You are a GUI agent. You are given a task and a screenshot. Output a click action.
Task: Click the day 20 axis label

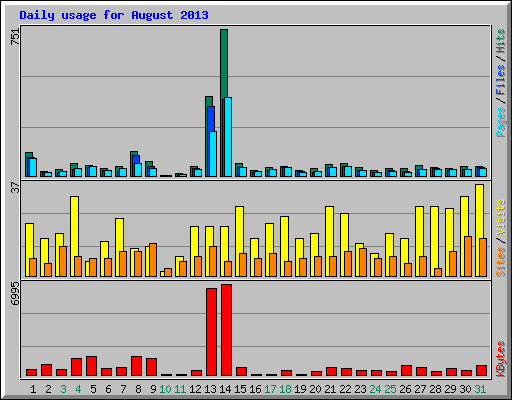point(315,389)
